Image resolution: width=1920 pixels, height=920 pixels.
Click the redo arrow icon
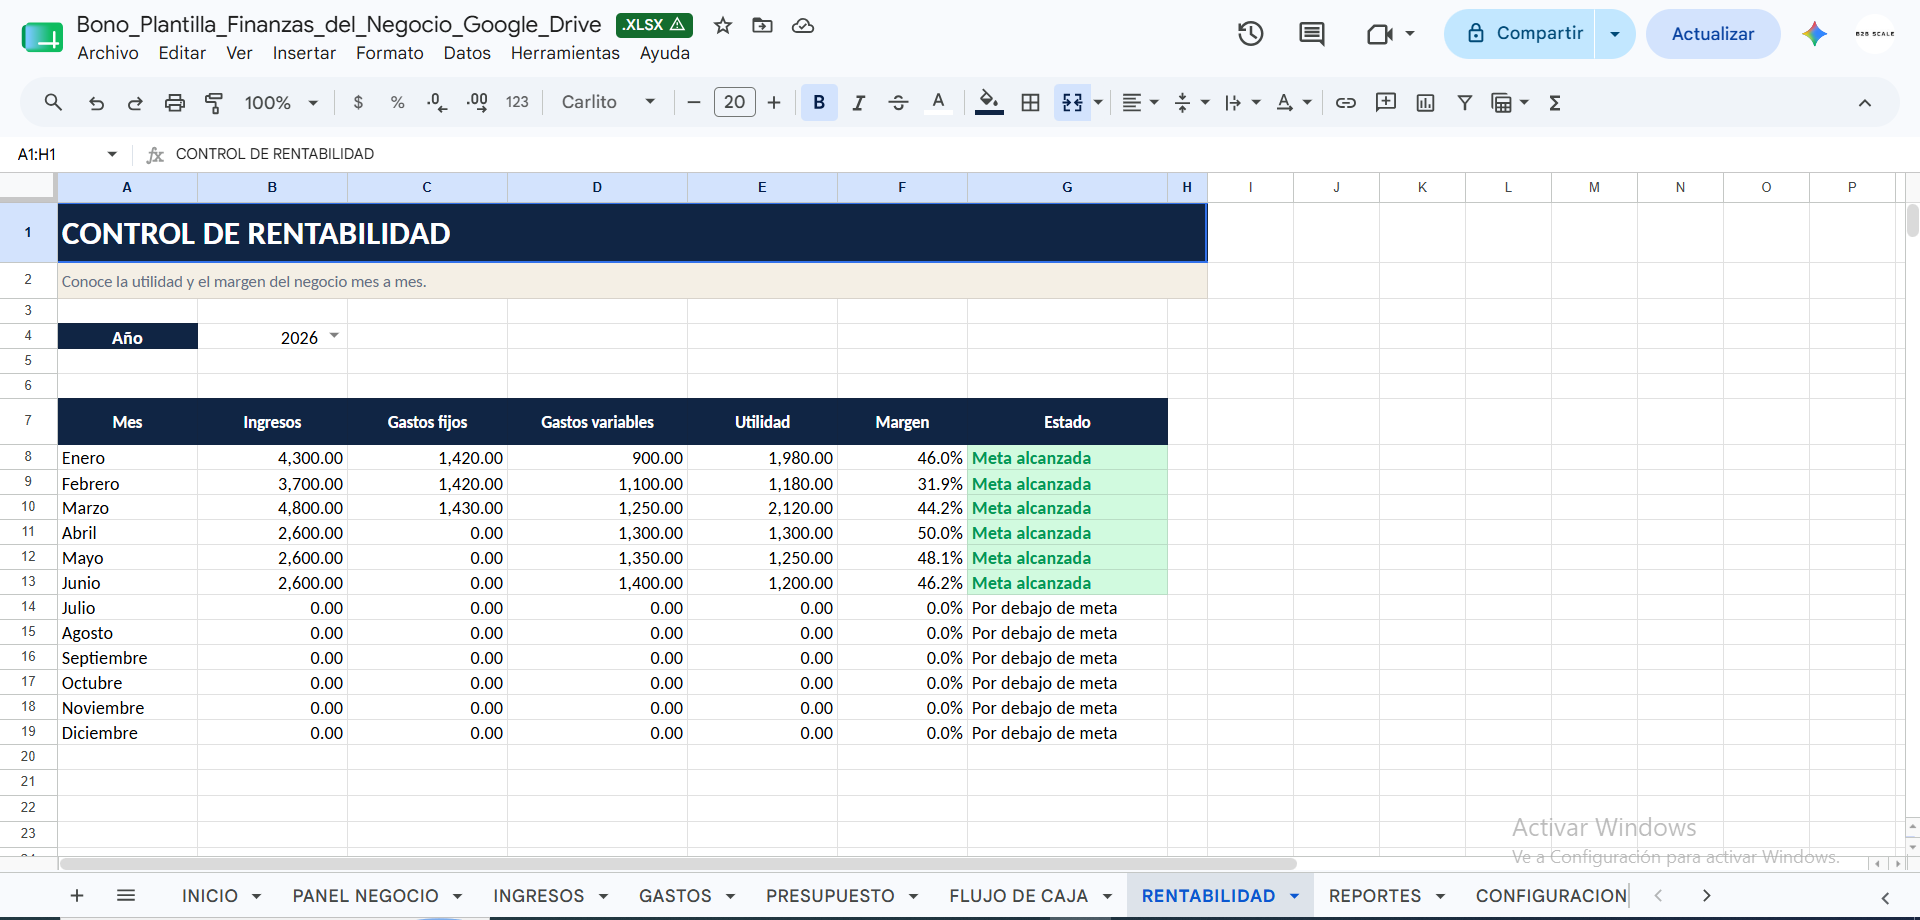[135, 102]
